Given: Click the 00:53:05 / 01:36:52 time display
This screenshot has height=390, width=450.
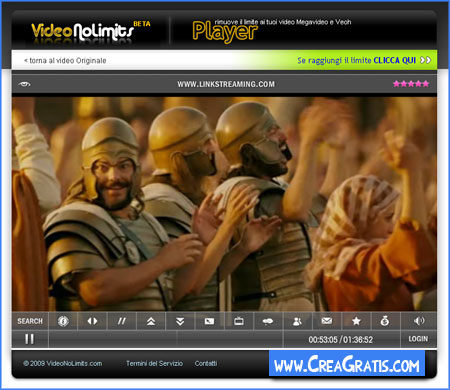Looking at the screenshot, I should pyautogui.click(x=341, y=340).
